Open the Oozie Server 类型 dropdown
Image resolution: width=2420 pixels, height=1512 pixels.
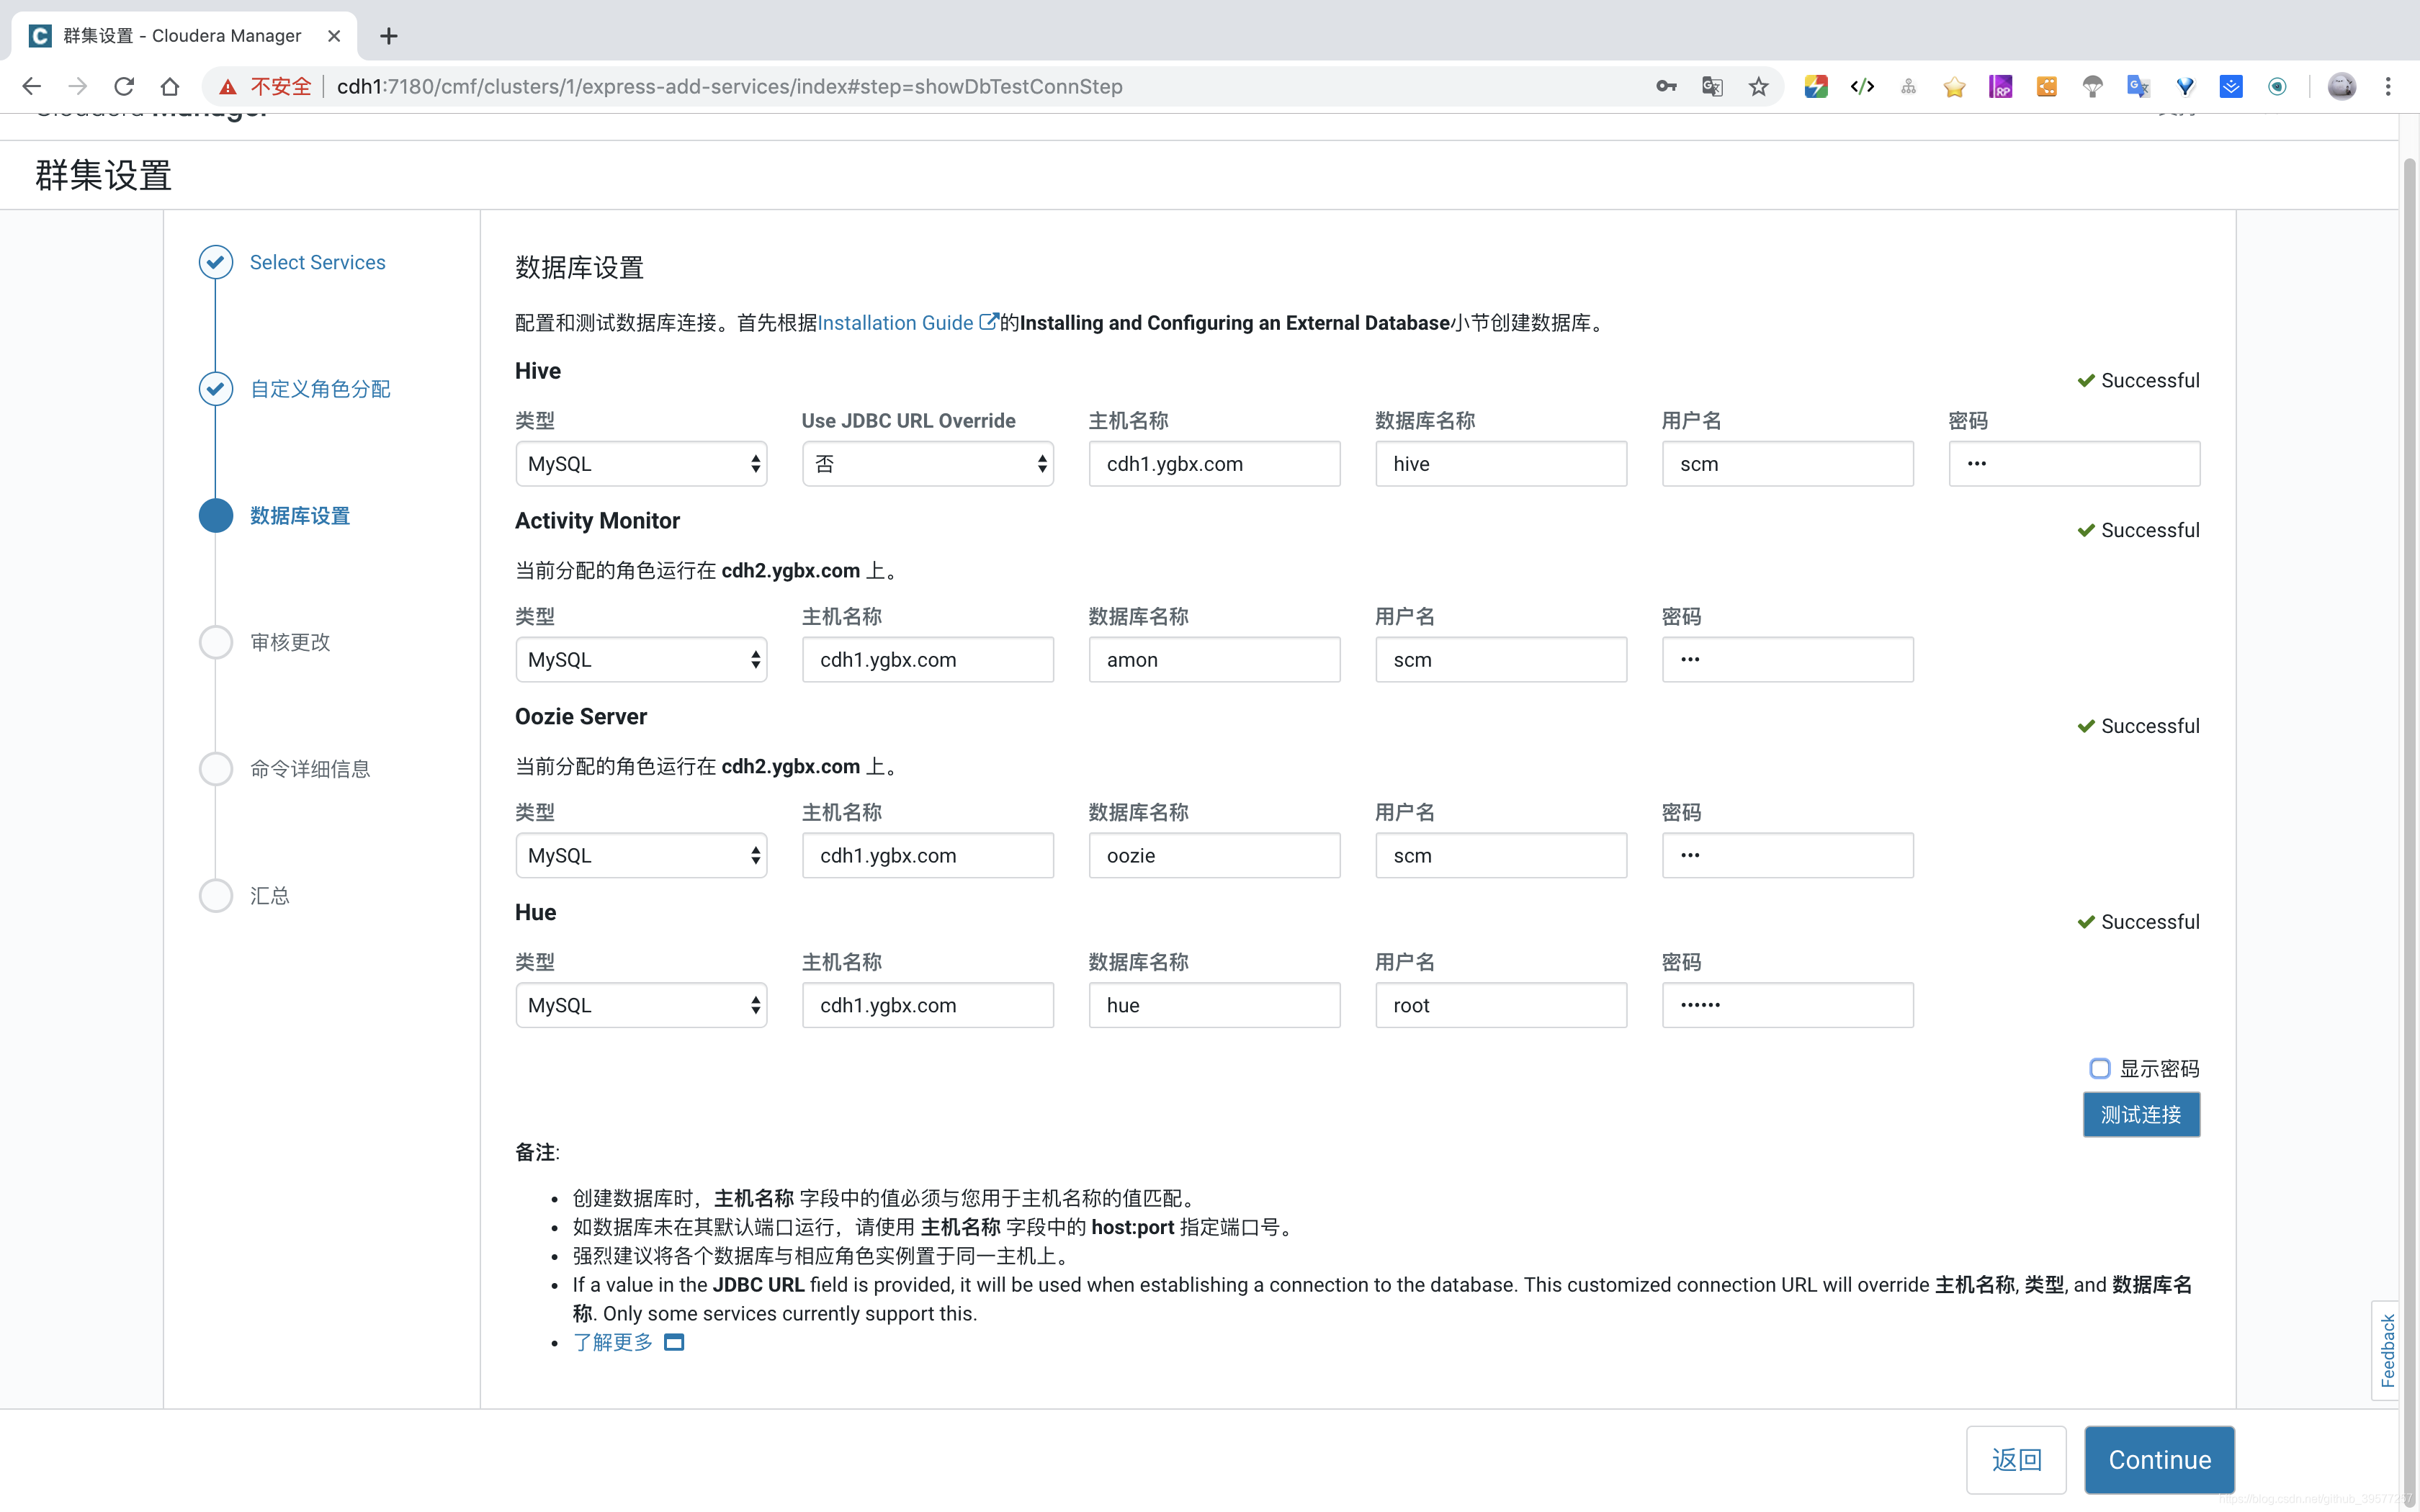pyautogui.click(x=641, y=856)
